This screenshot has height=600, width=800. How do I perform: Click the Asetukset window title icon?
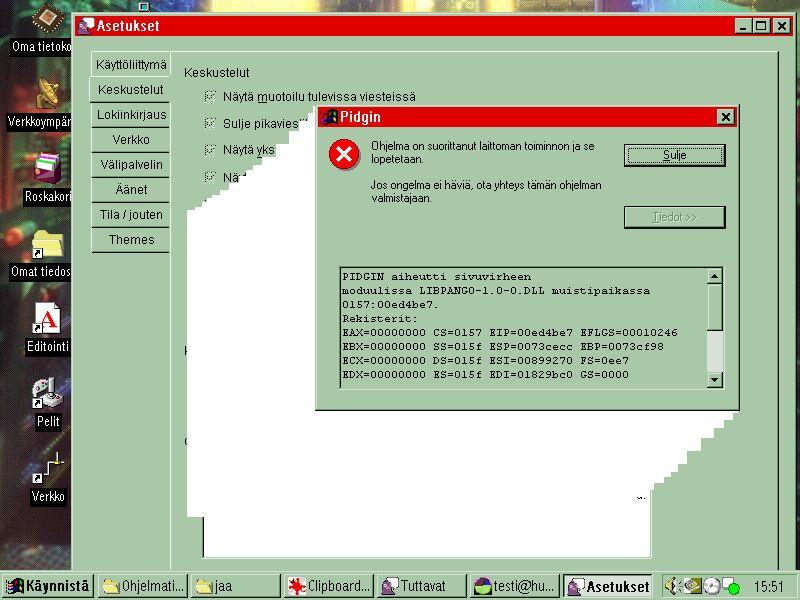tap(86, 26)
